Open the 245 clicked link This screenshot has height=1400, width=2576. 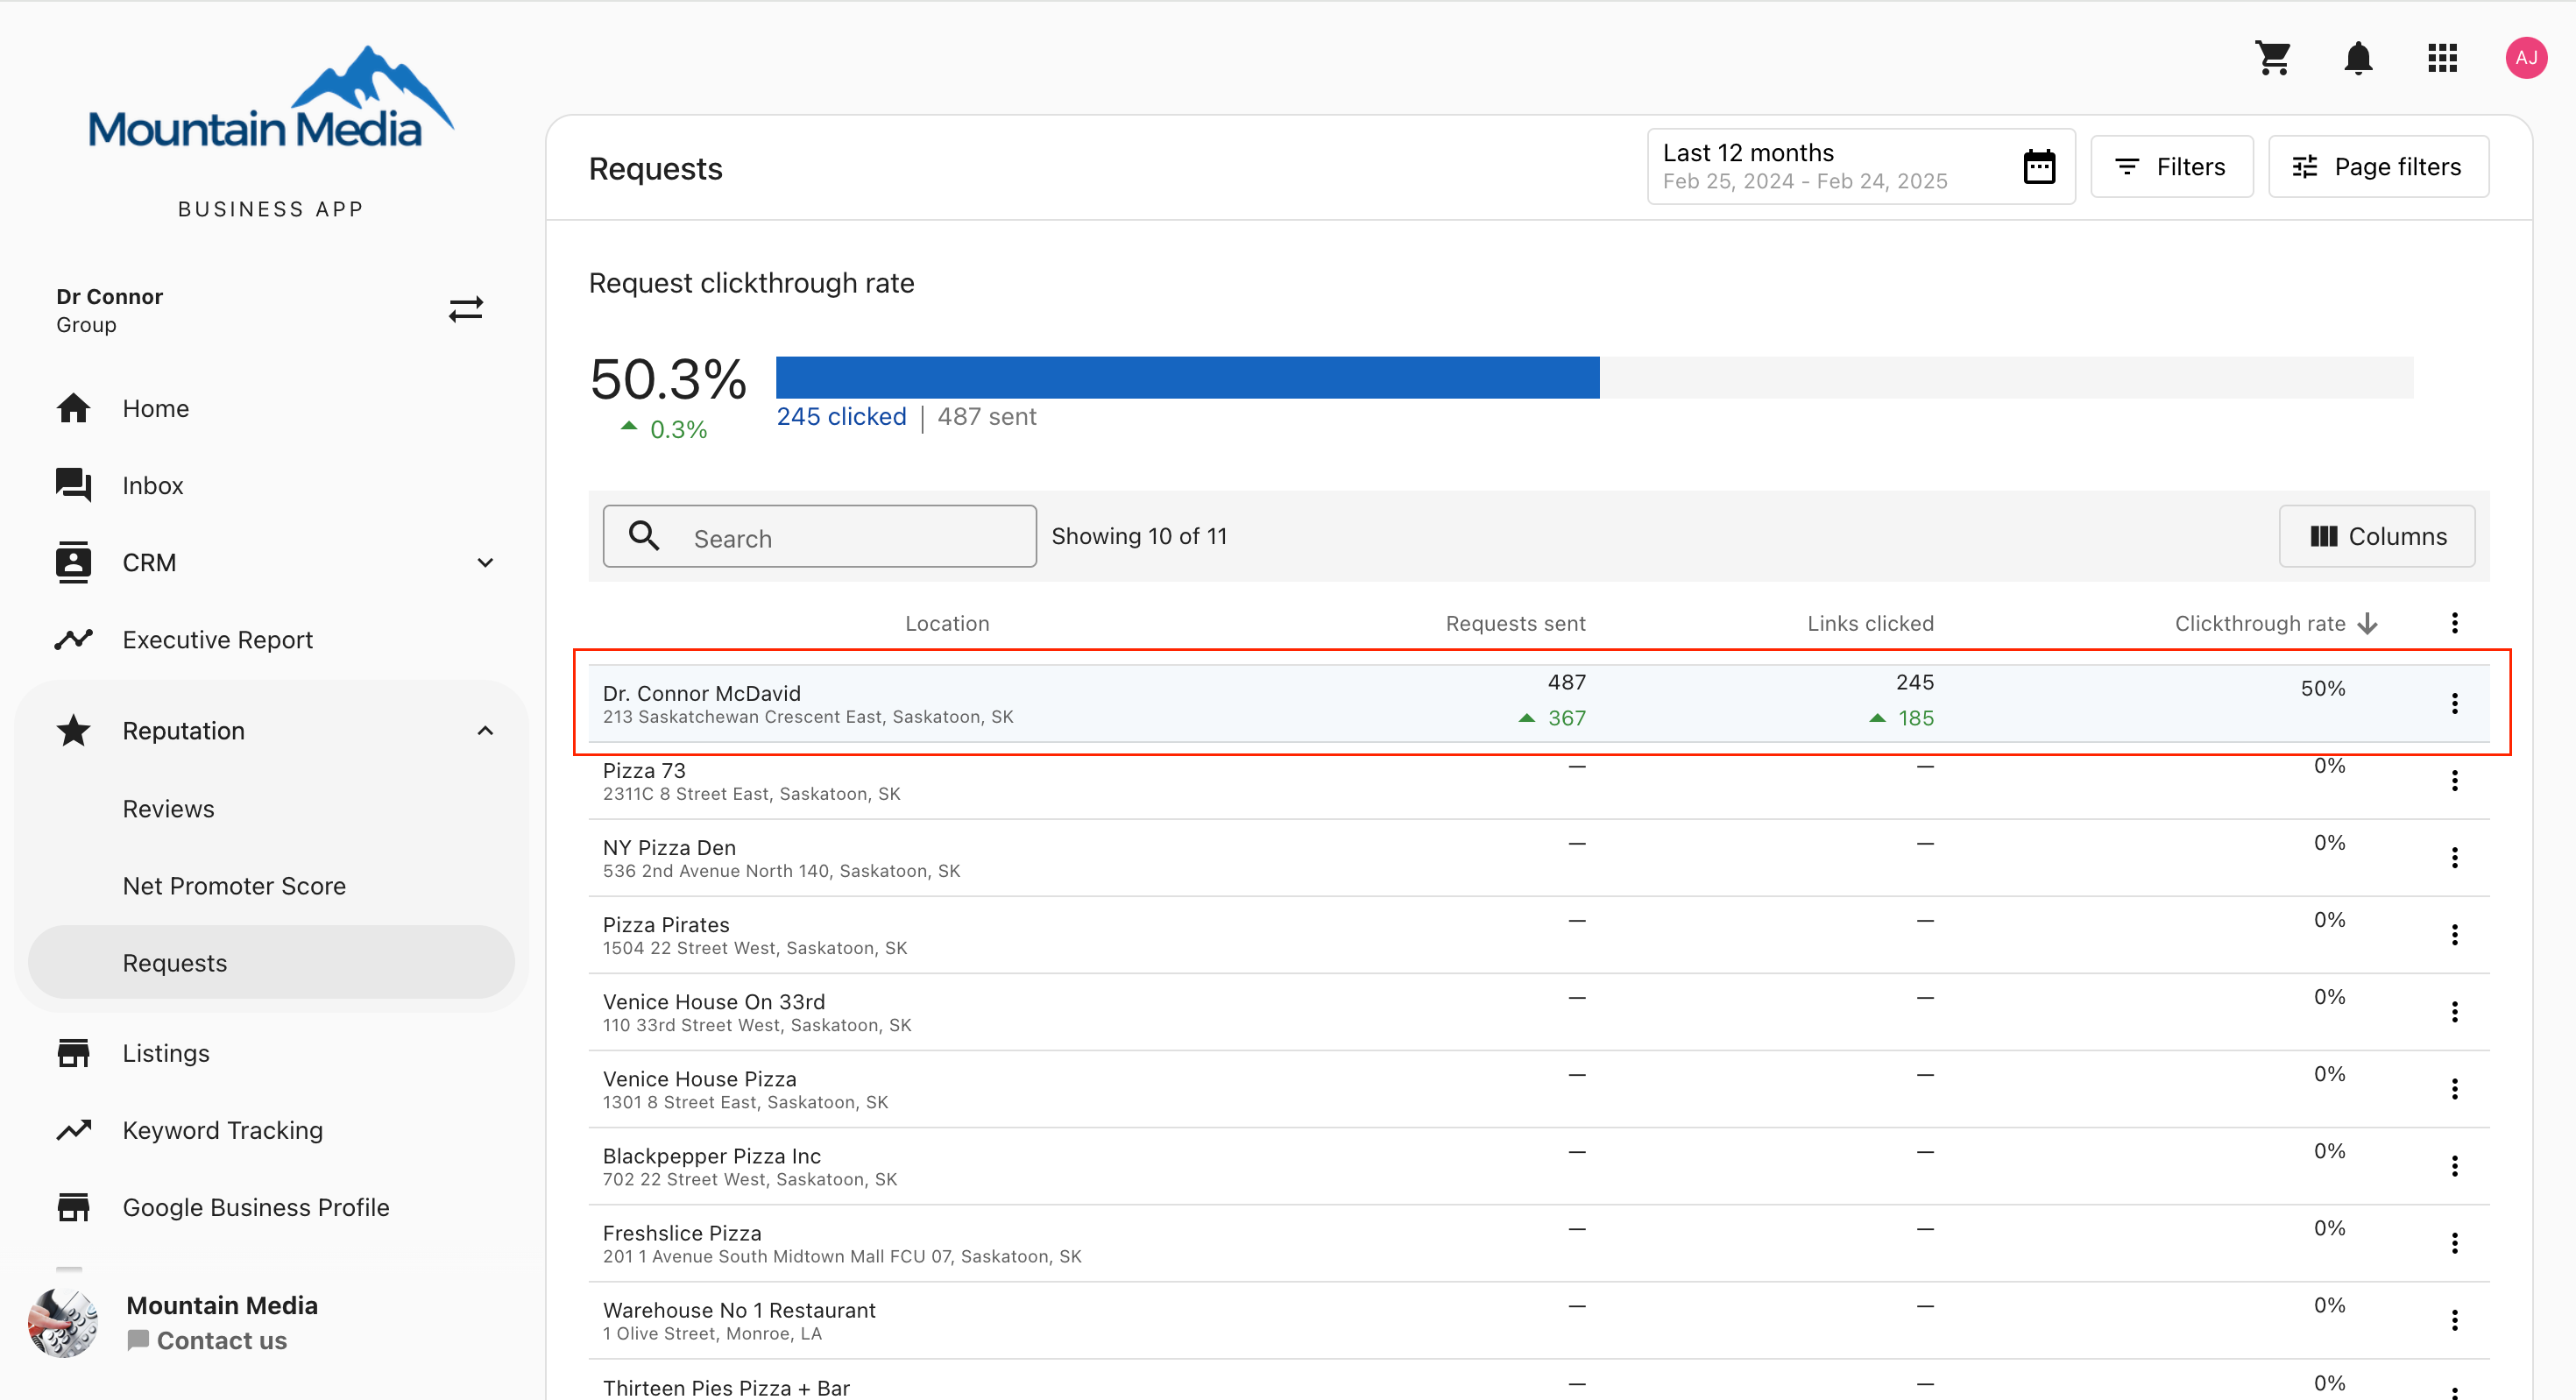[841, 416]
